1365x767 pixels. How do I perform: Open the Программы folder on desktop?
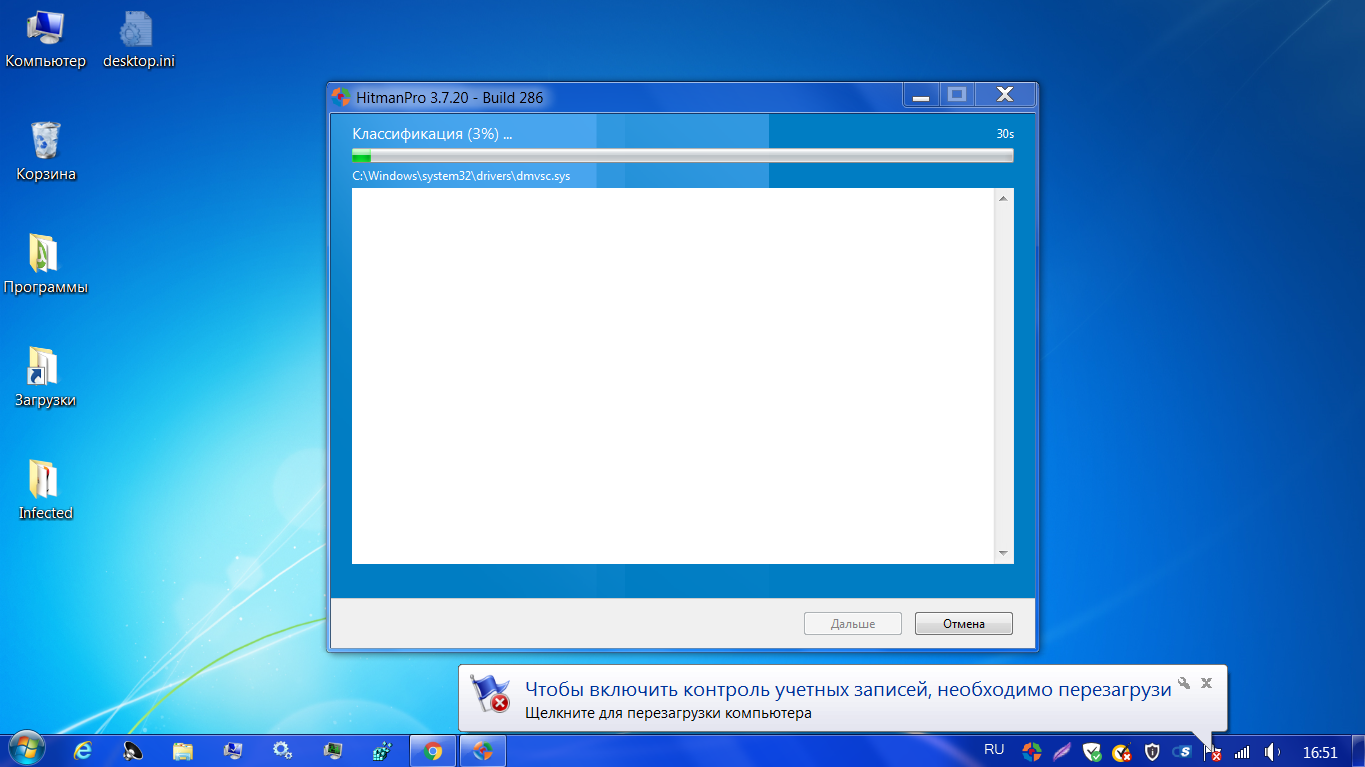point(46,265)
